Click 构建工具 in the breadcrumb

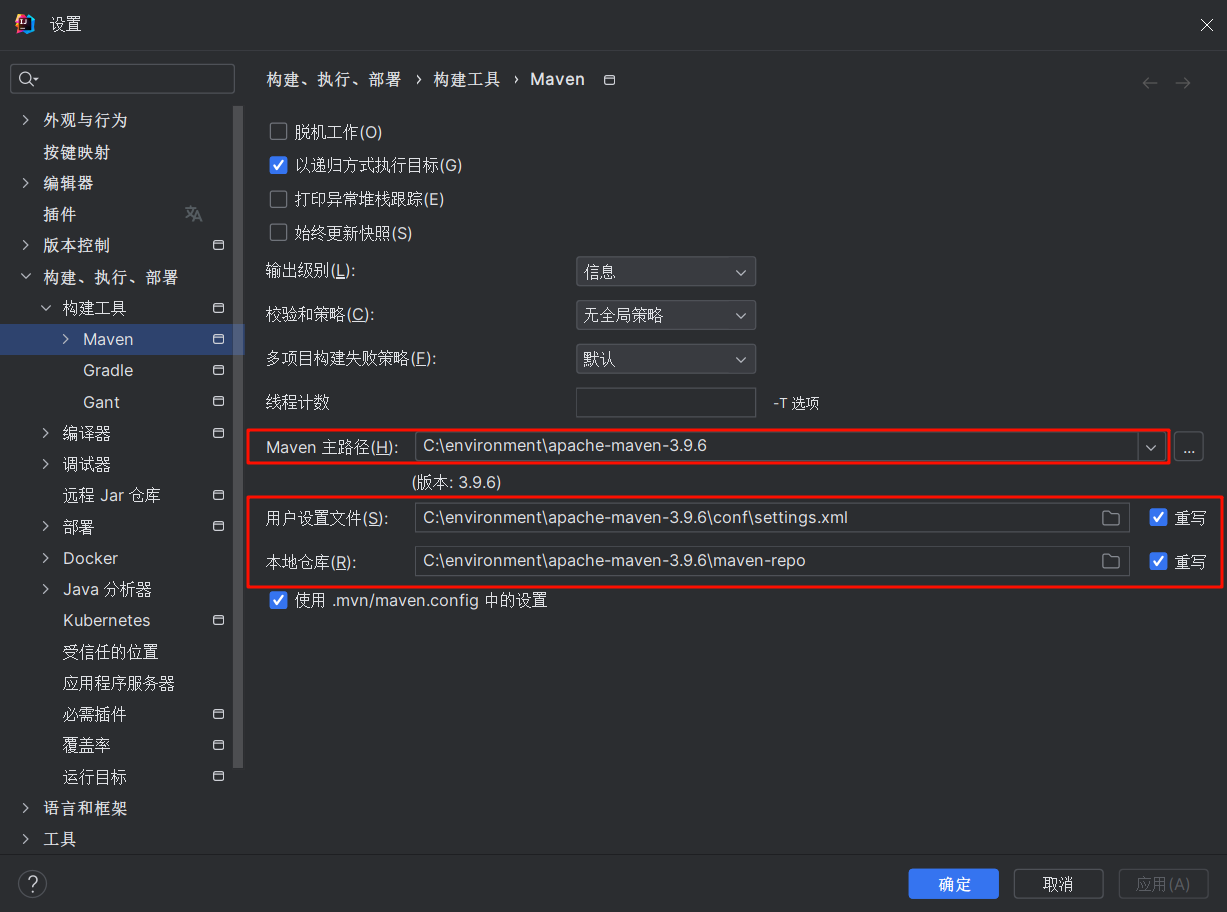(x=467, y=79)
